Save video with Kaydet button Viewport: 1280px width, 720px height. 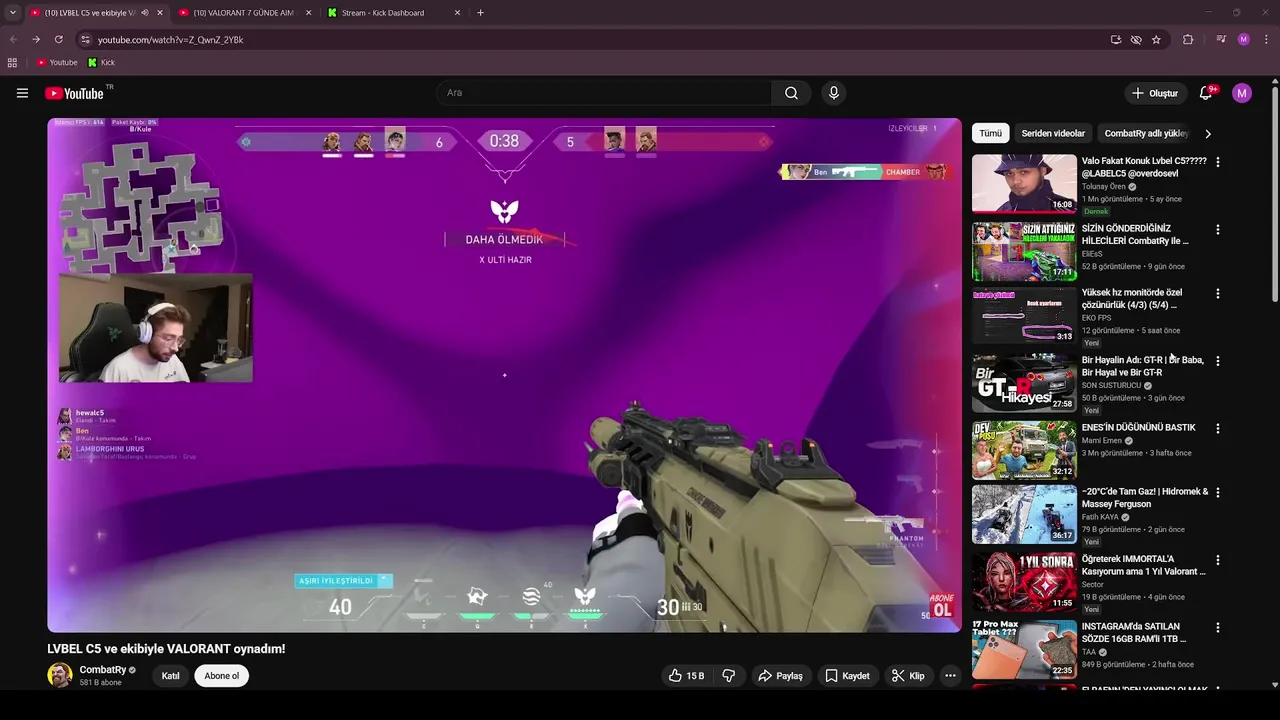pos(847,676)
